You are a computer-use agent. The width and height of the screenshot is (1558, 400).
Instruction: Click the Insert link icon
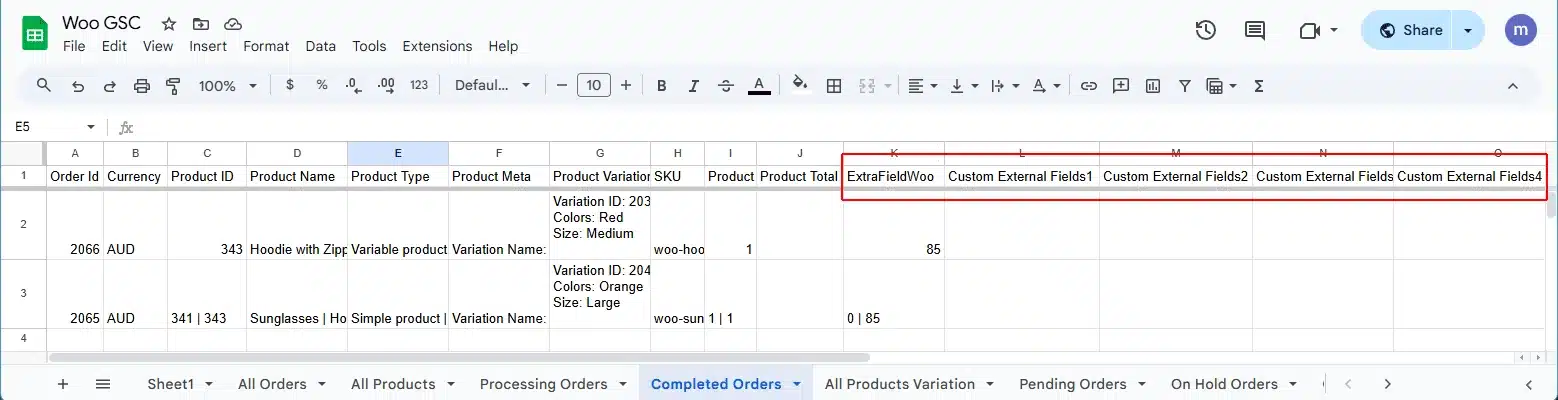point(1089,86)
